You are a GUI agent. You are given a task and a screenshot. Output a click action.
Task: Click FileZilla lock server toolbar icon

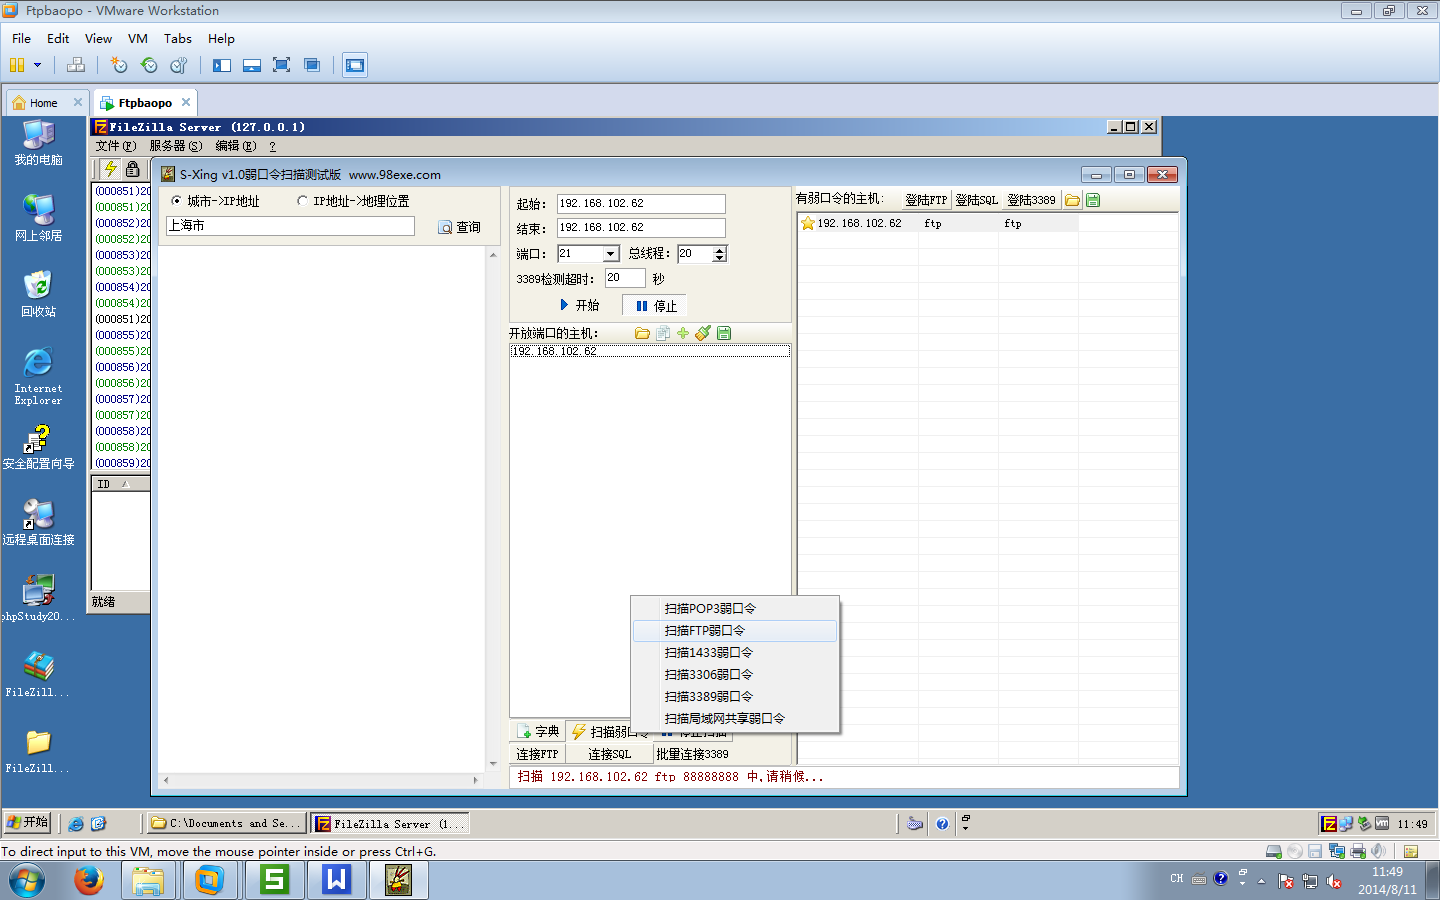click(133, 169)
